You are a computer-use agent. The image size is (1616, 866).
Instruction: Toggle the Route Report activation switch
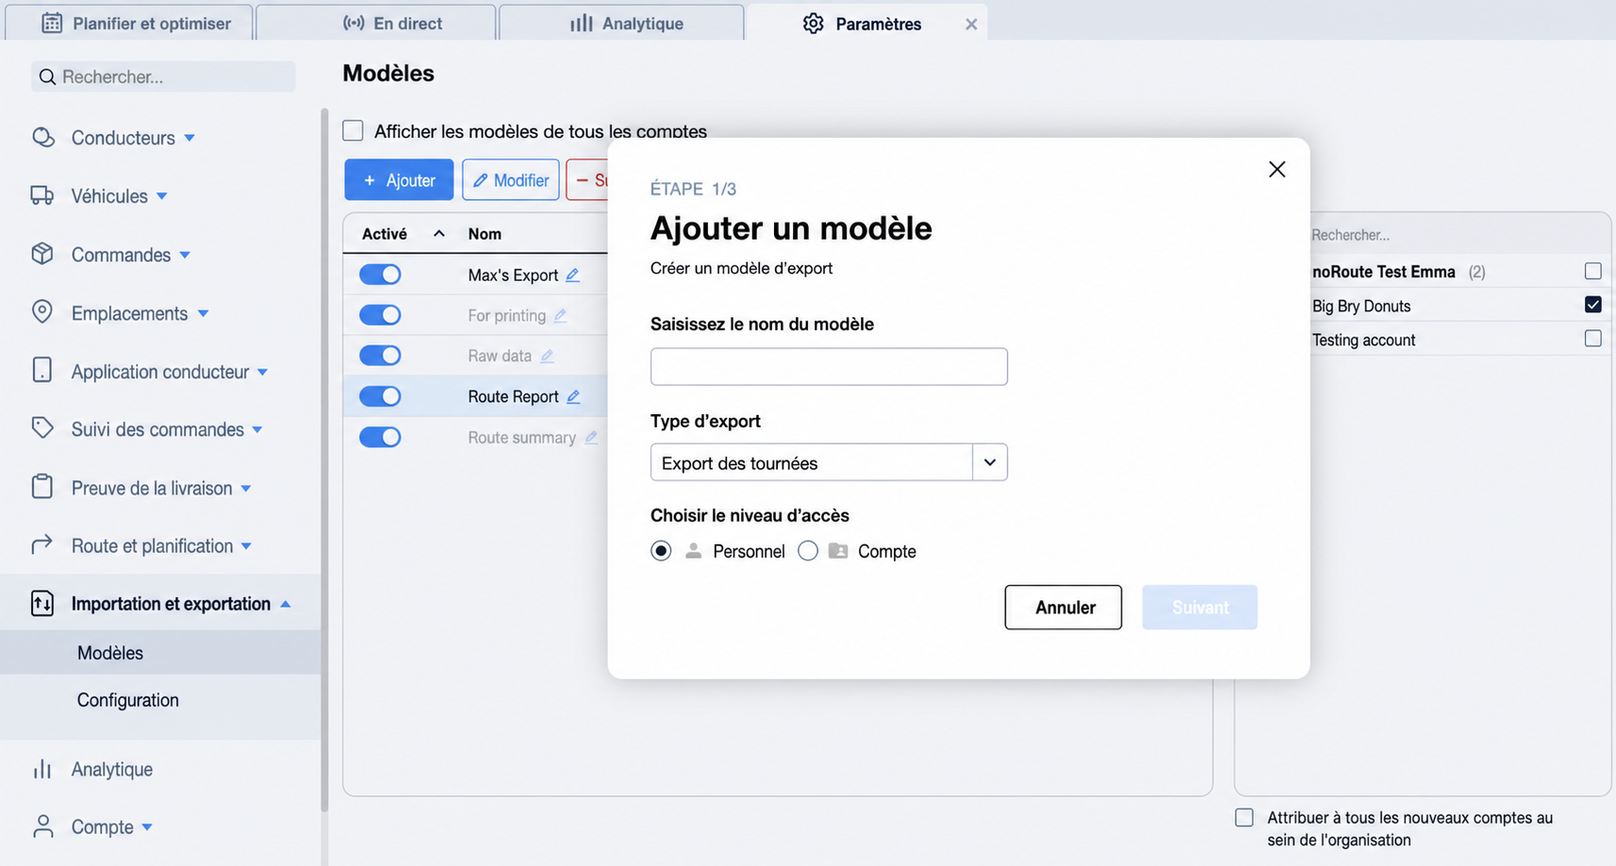(x=380, y=396)
